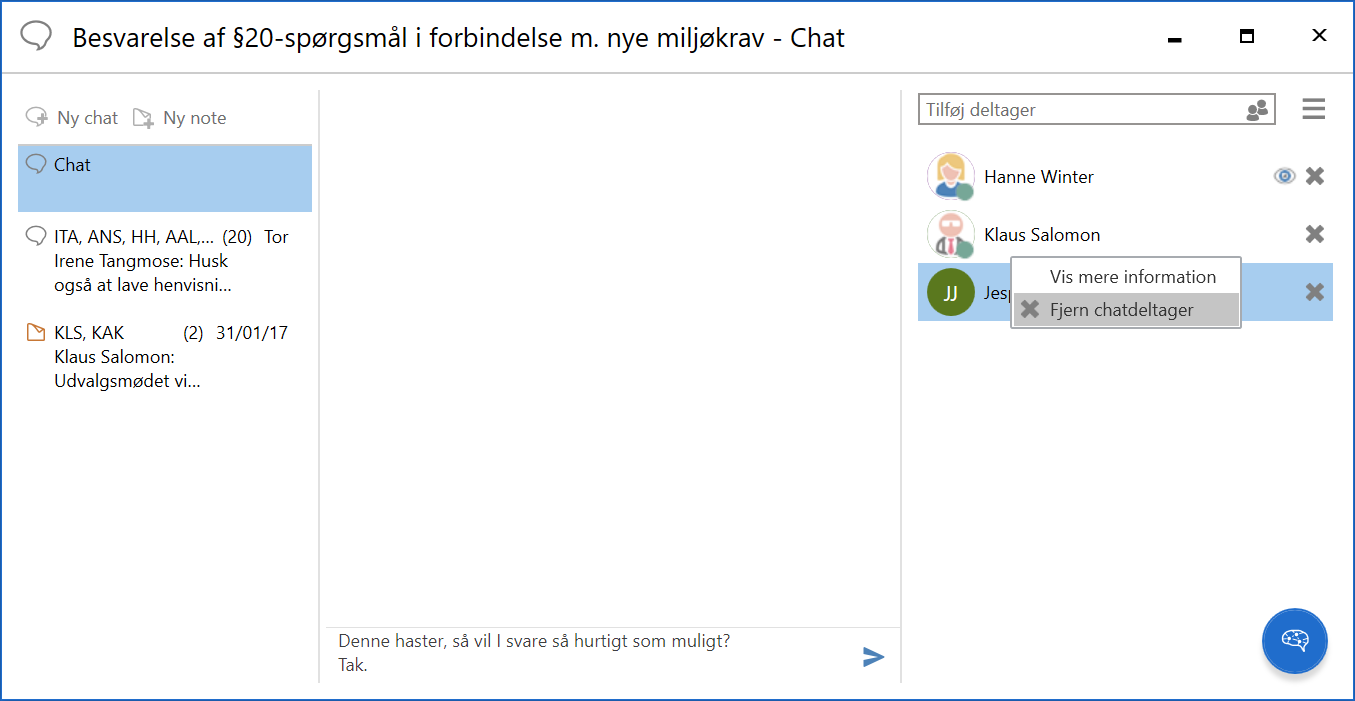Open the hamburger menu above participants
The width and height of the screenshot is (1355, 701).
pos(1313,109)
